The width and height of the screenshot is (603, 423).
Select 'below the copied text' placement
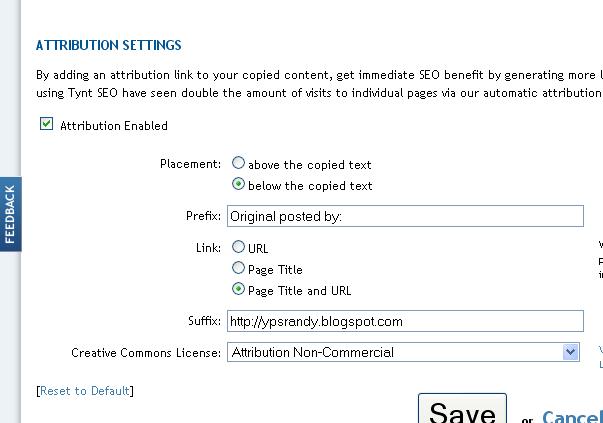click(238, 184)
